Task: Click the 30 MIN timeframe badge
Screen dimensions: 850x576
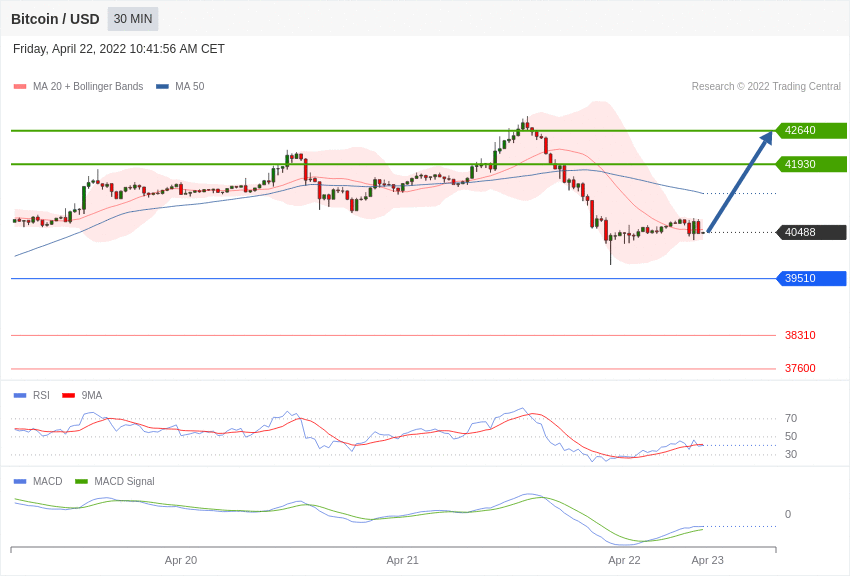Action: [x=133, y=19]
